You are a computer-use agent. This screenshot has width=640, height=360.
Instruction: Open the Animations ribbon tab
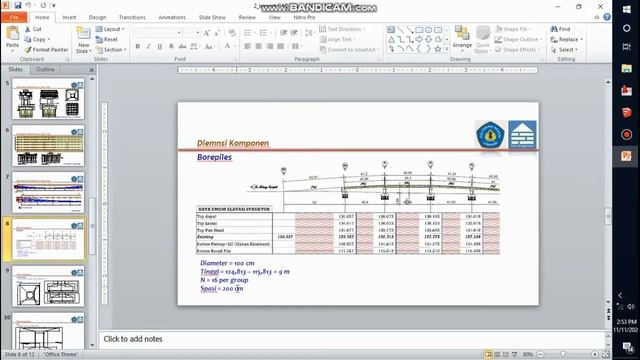(x=172, y=17)
